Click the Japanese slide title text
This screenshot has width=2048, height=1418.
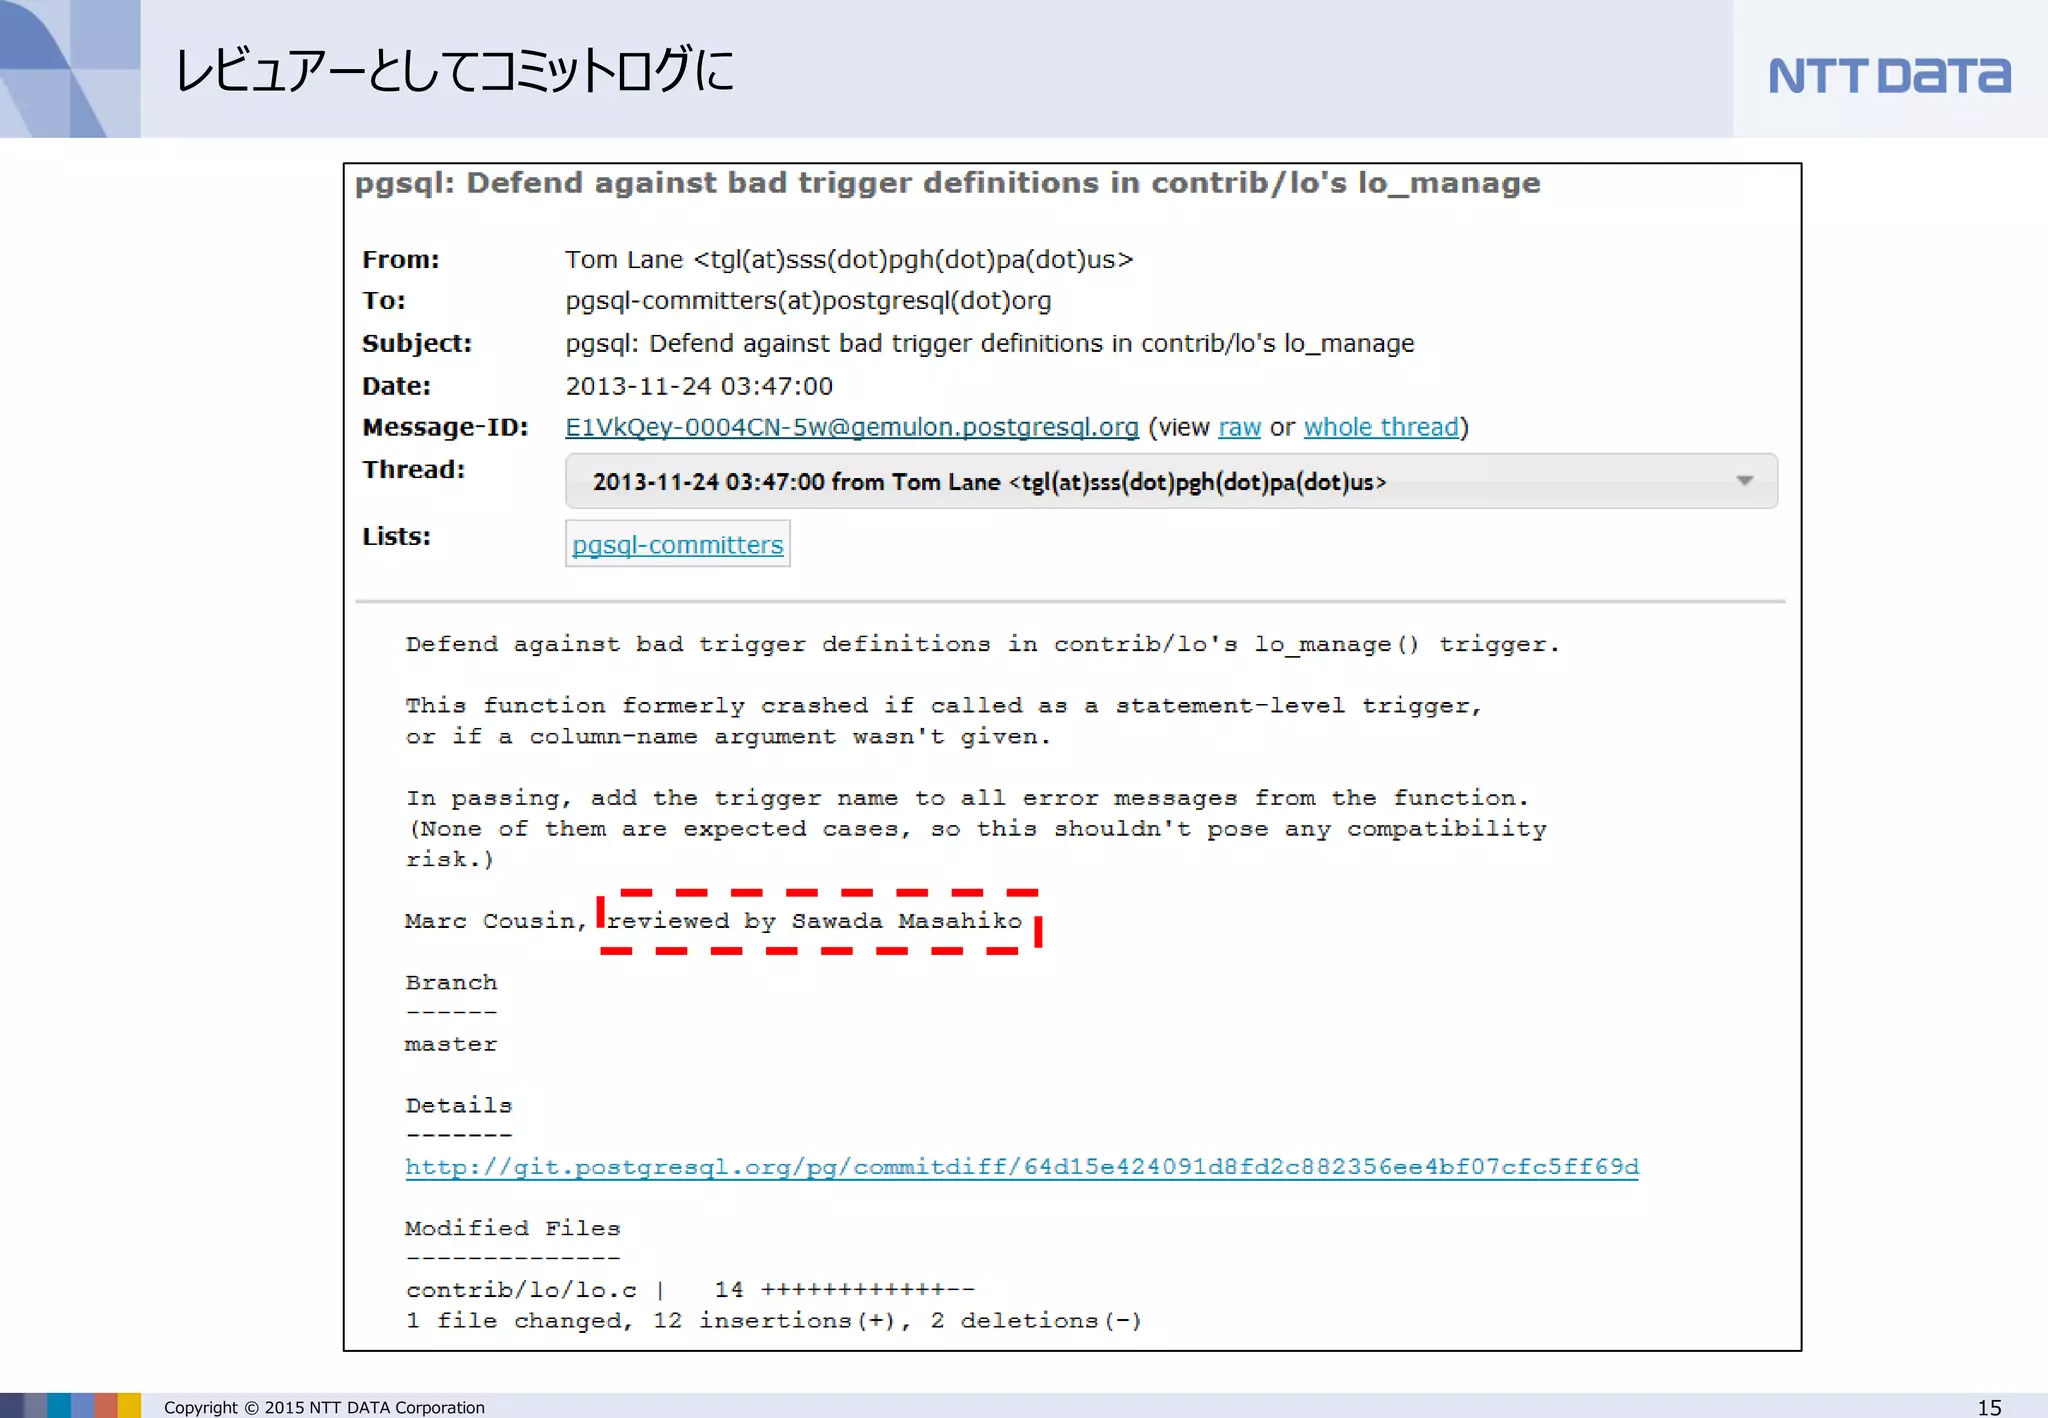click(x=454, y=70)
